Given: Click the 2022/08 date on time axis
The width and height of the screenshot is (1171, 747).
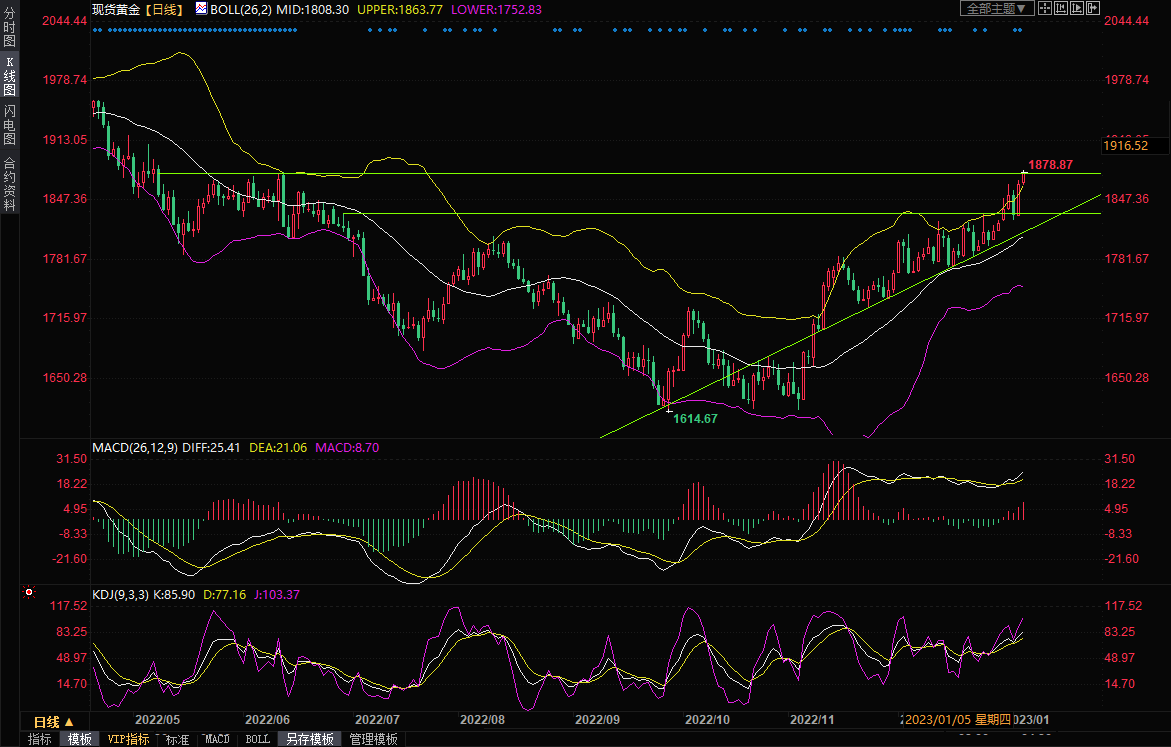Looking at the screenshot, I should pos(482,719).
